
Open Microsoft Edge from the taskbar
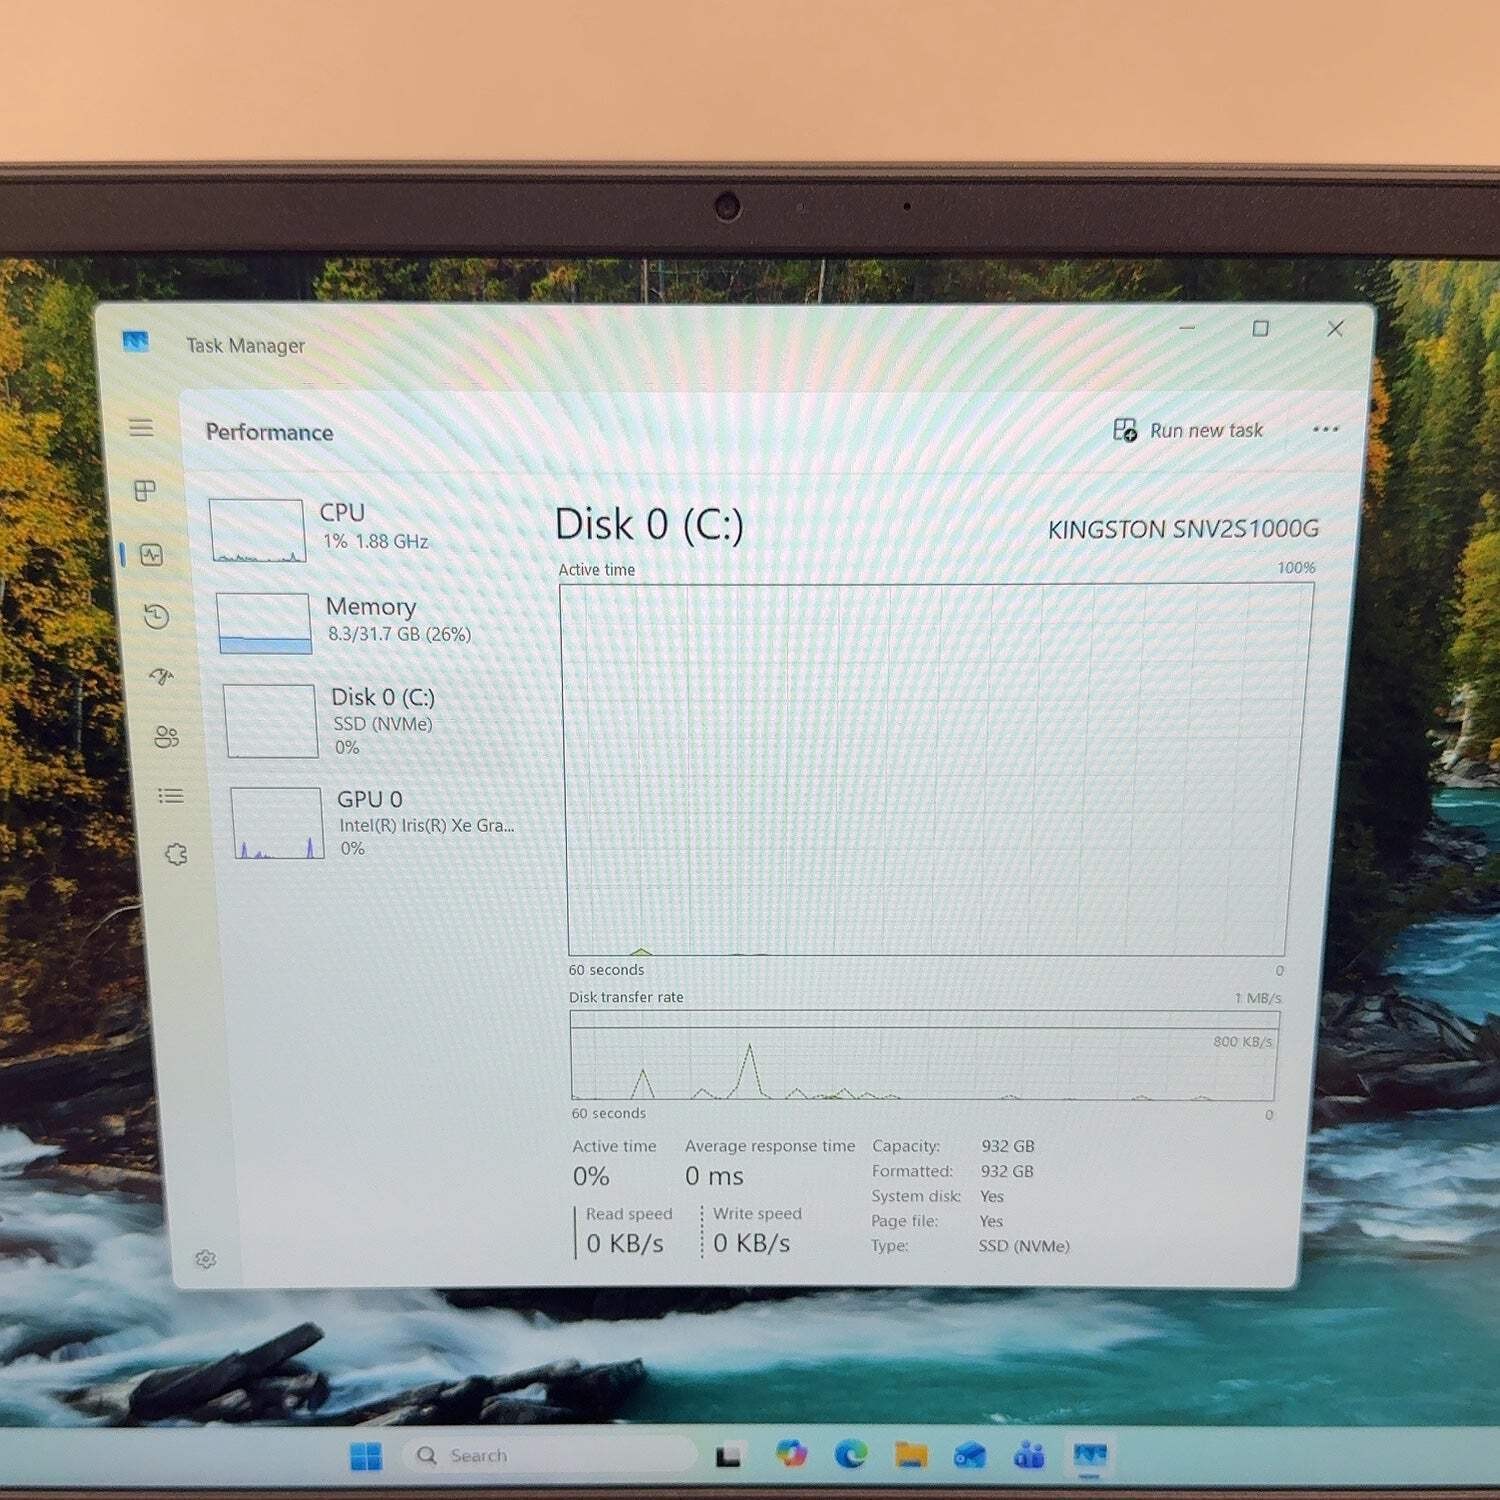(851, 1454)
